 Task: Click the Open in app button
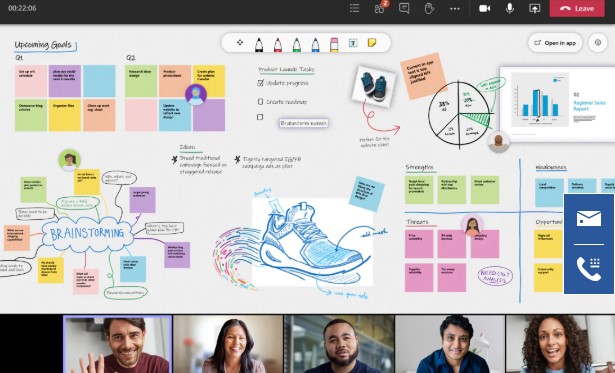coord(555,43)
